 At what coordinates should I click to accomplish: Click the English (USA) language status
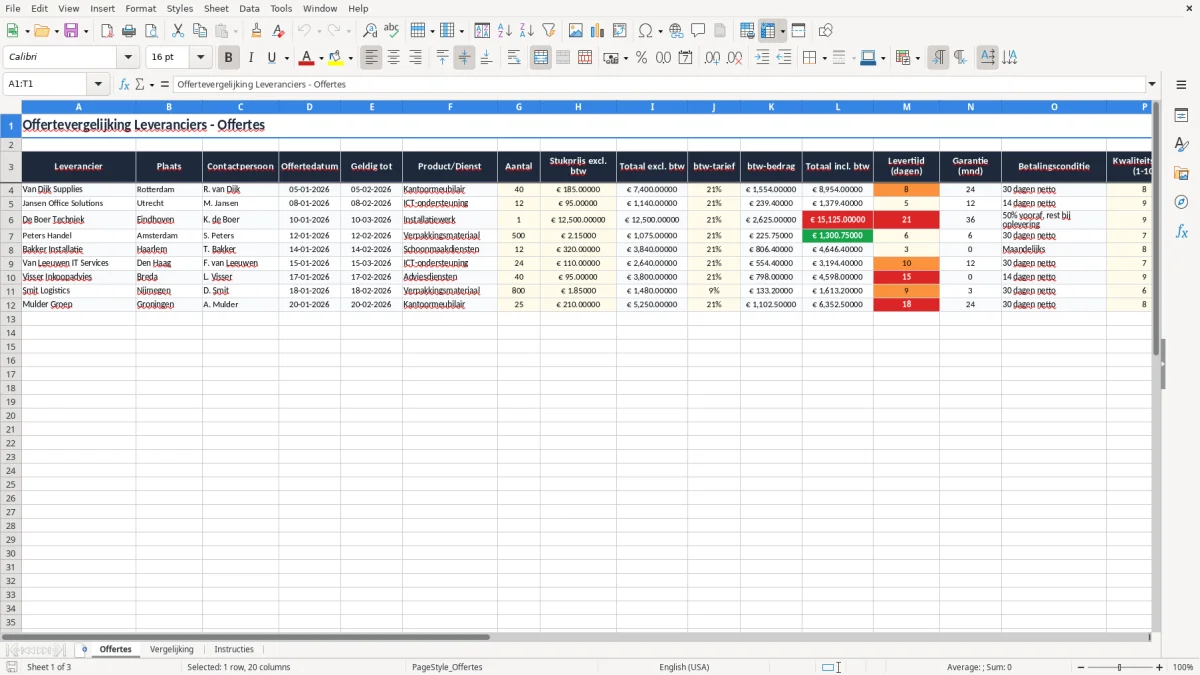684,667
